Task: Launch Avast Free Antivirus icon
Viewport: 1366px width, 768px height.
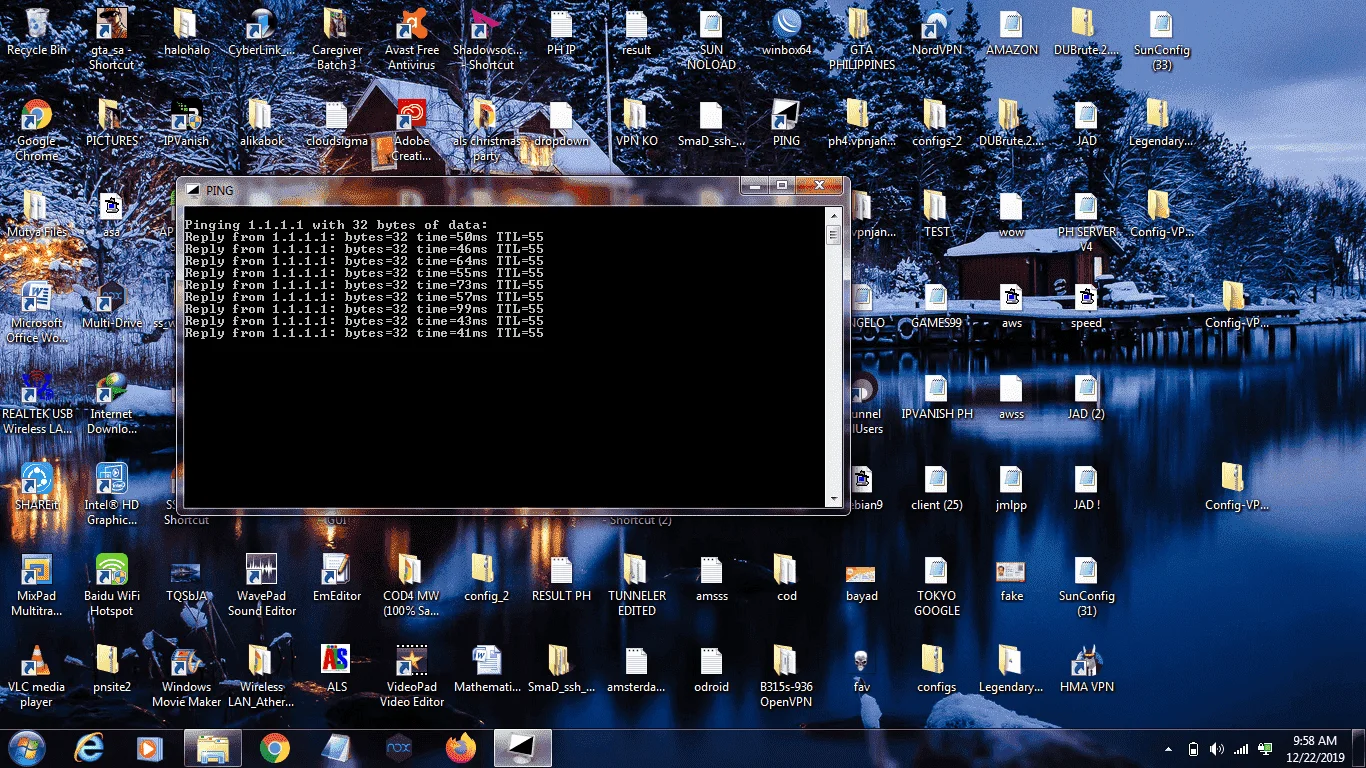Action: pyautogui.click(x=412, y=40)
